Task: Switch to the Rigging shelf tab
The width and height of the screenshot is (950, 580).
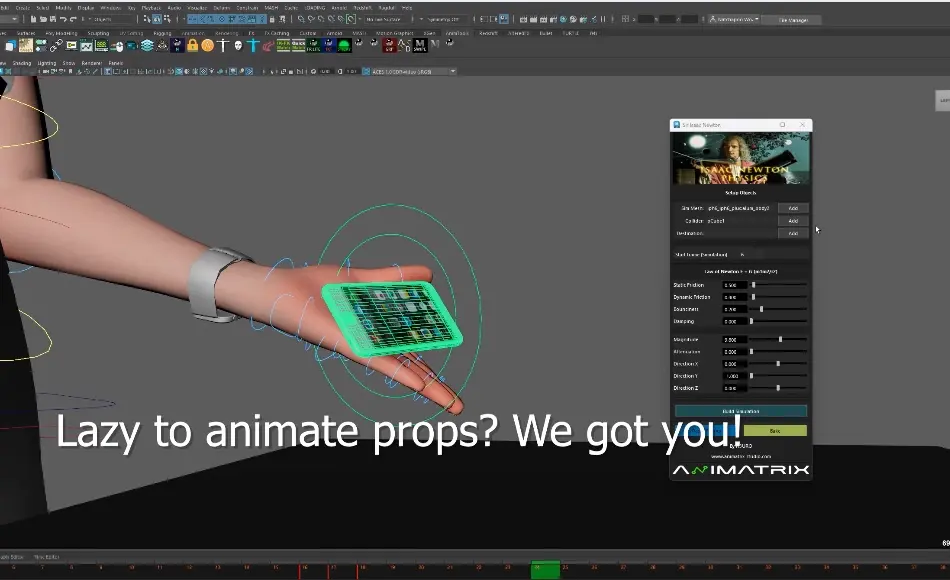Action: pos(162,33)
